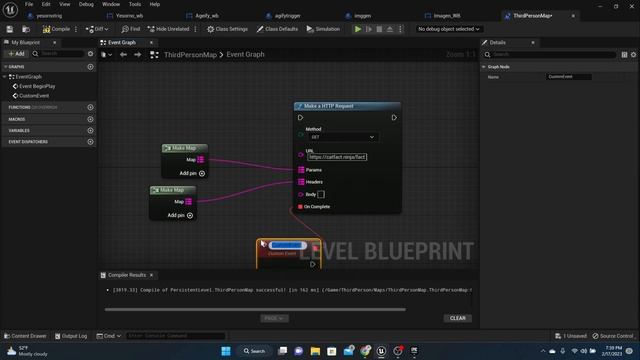Open play options three-dot menu
Screen dimensions: 640x360
[x=400, y=29]
